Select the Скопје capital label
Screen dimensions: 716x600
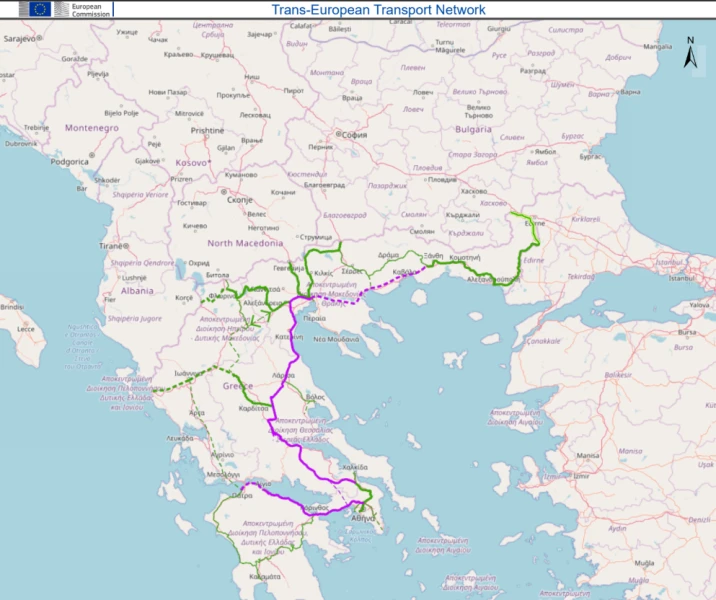click(x=240, y=200)
